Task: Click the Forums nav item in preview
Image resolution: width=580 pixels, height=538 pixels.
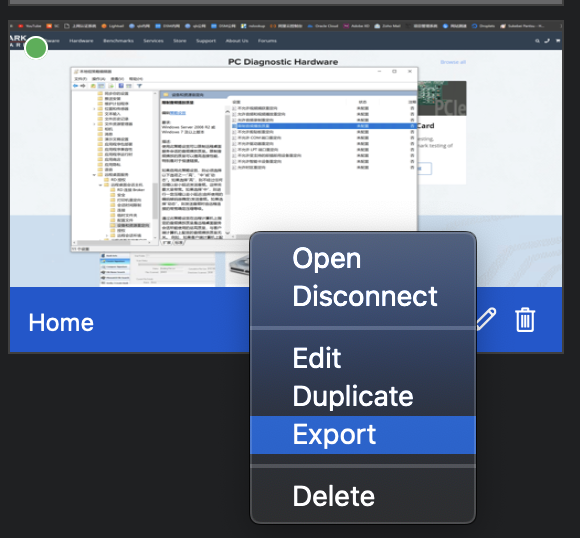Action: click(x=267, y=41)
